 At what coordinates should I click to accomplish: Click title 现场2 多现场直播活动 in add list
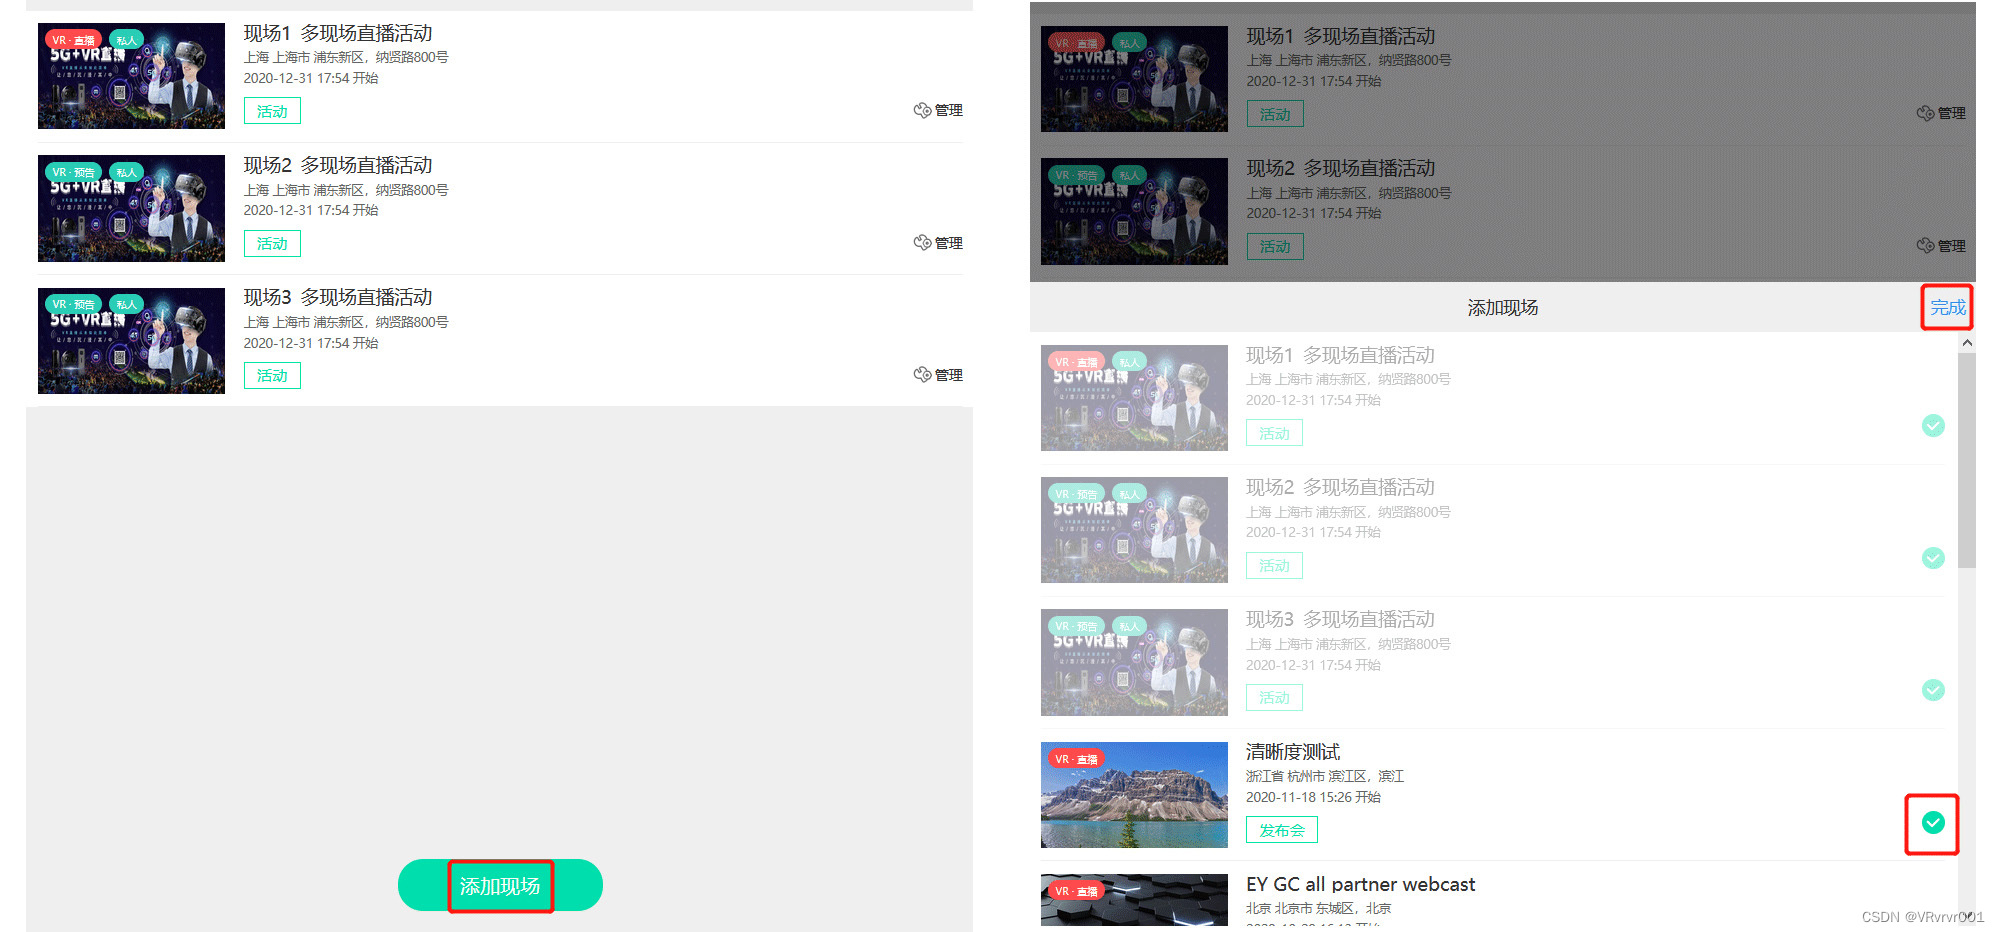coord(1340,487)
